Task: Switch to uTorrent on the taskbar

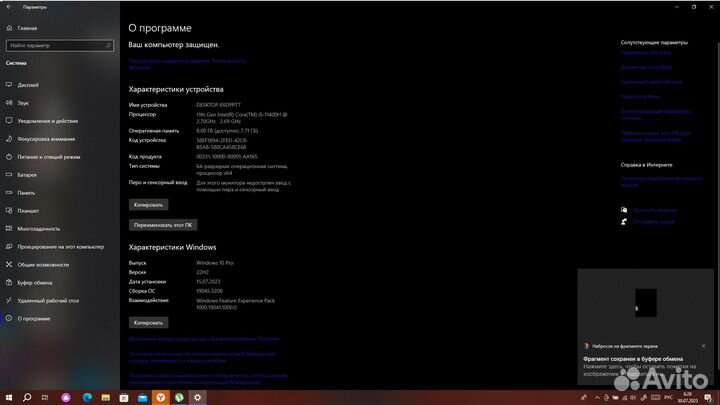Action: click(x=179, y=398)
